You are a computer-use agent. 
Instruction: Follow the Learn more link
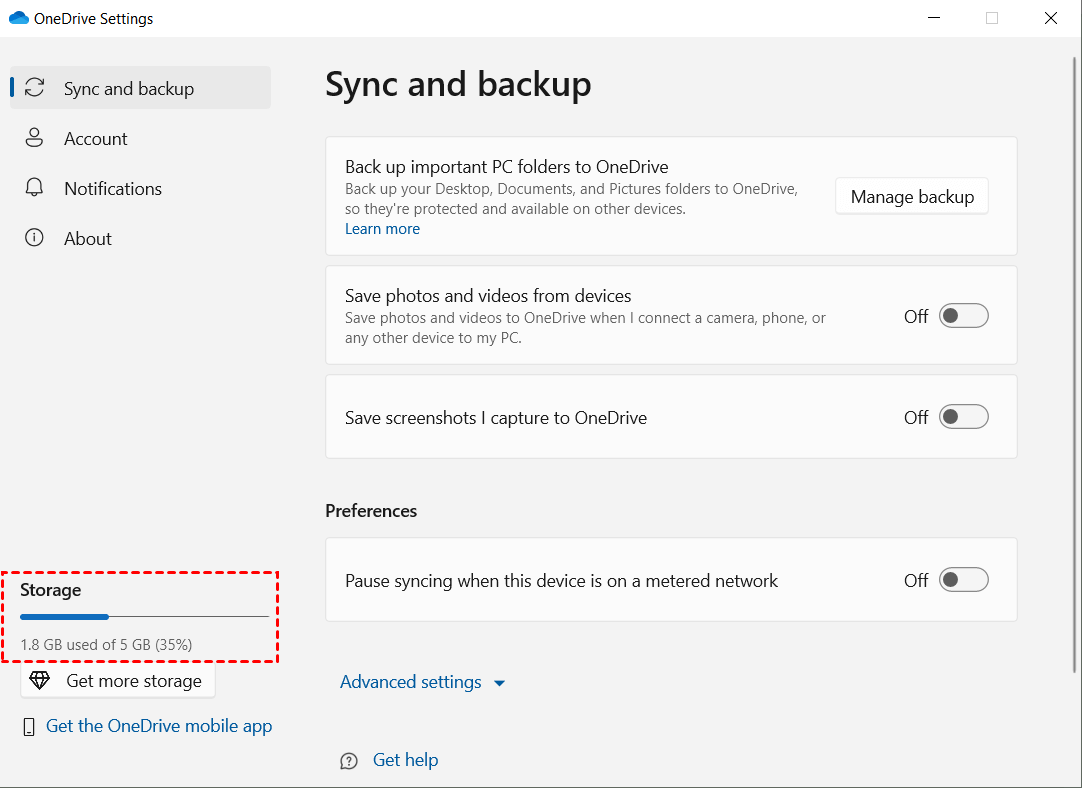[382, 228]
